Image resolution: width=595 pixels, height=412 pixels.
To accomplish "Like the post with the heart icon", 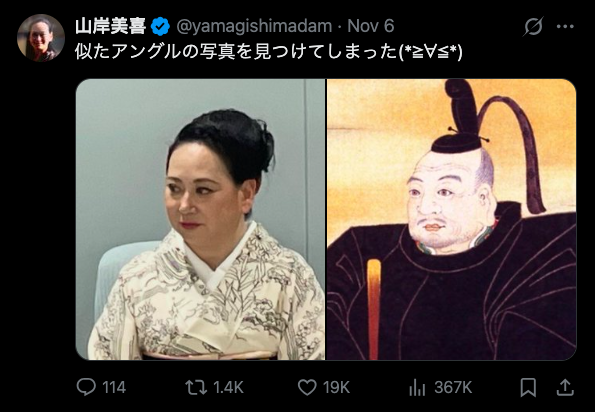I will 307,387.
